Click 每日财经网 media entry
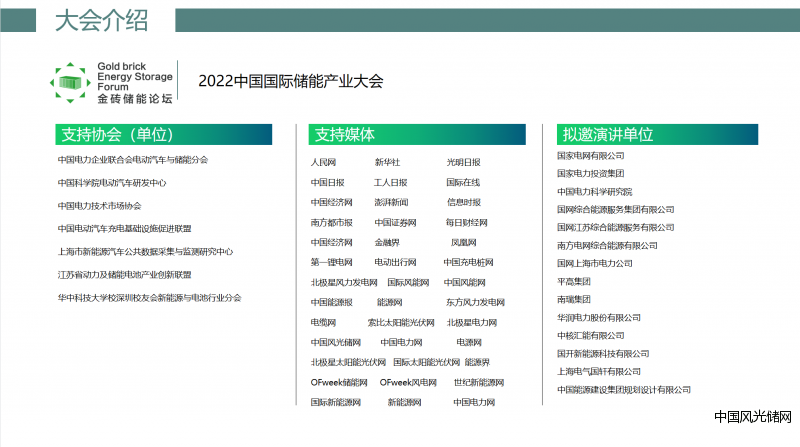Viewport: 800px width, 447px height. (466, 222)
